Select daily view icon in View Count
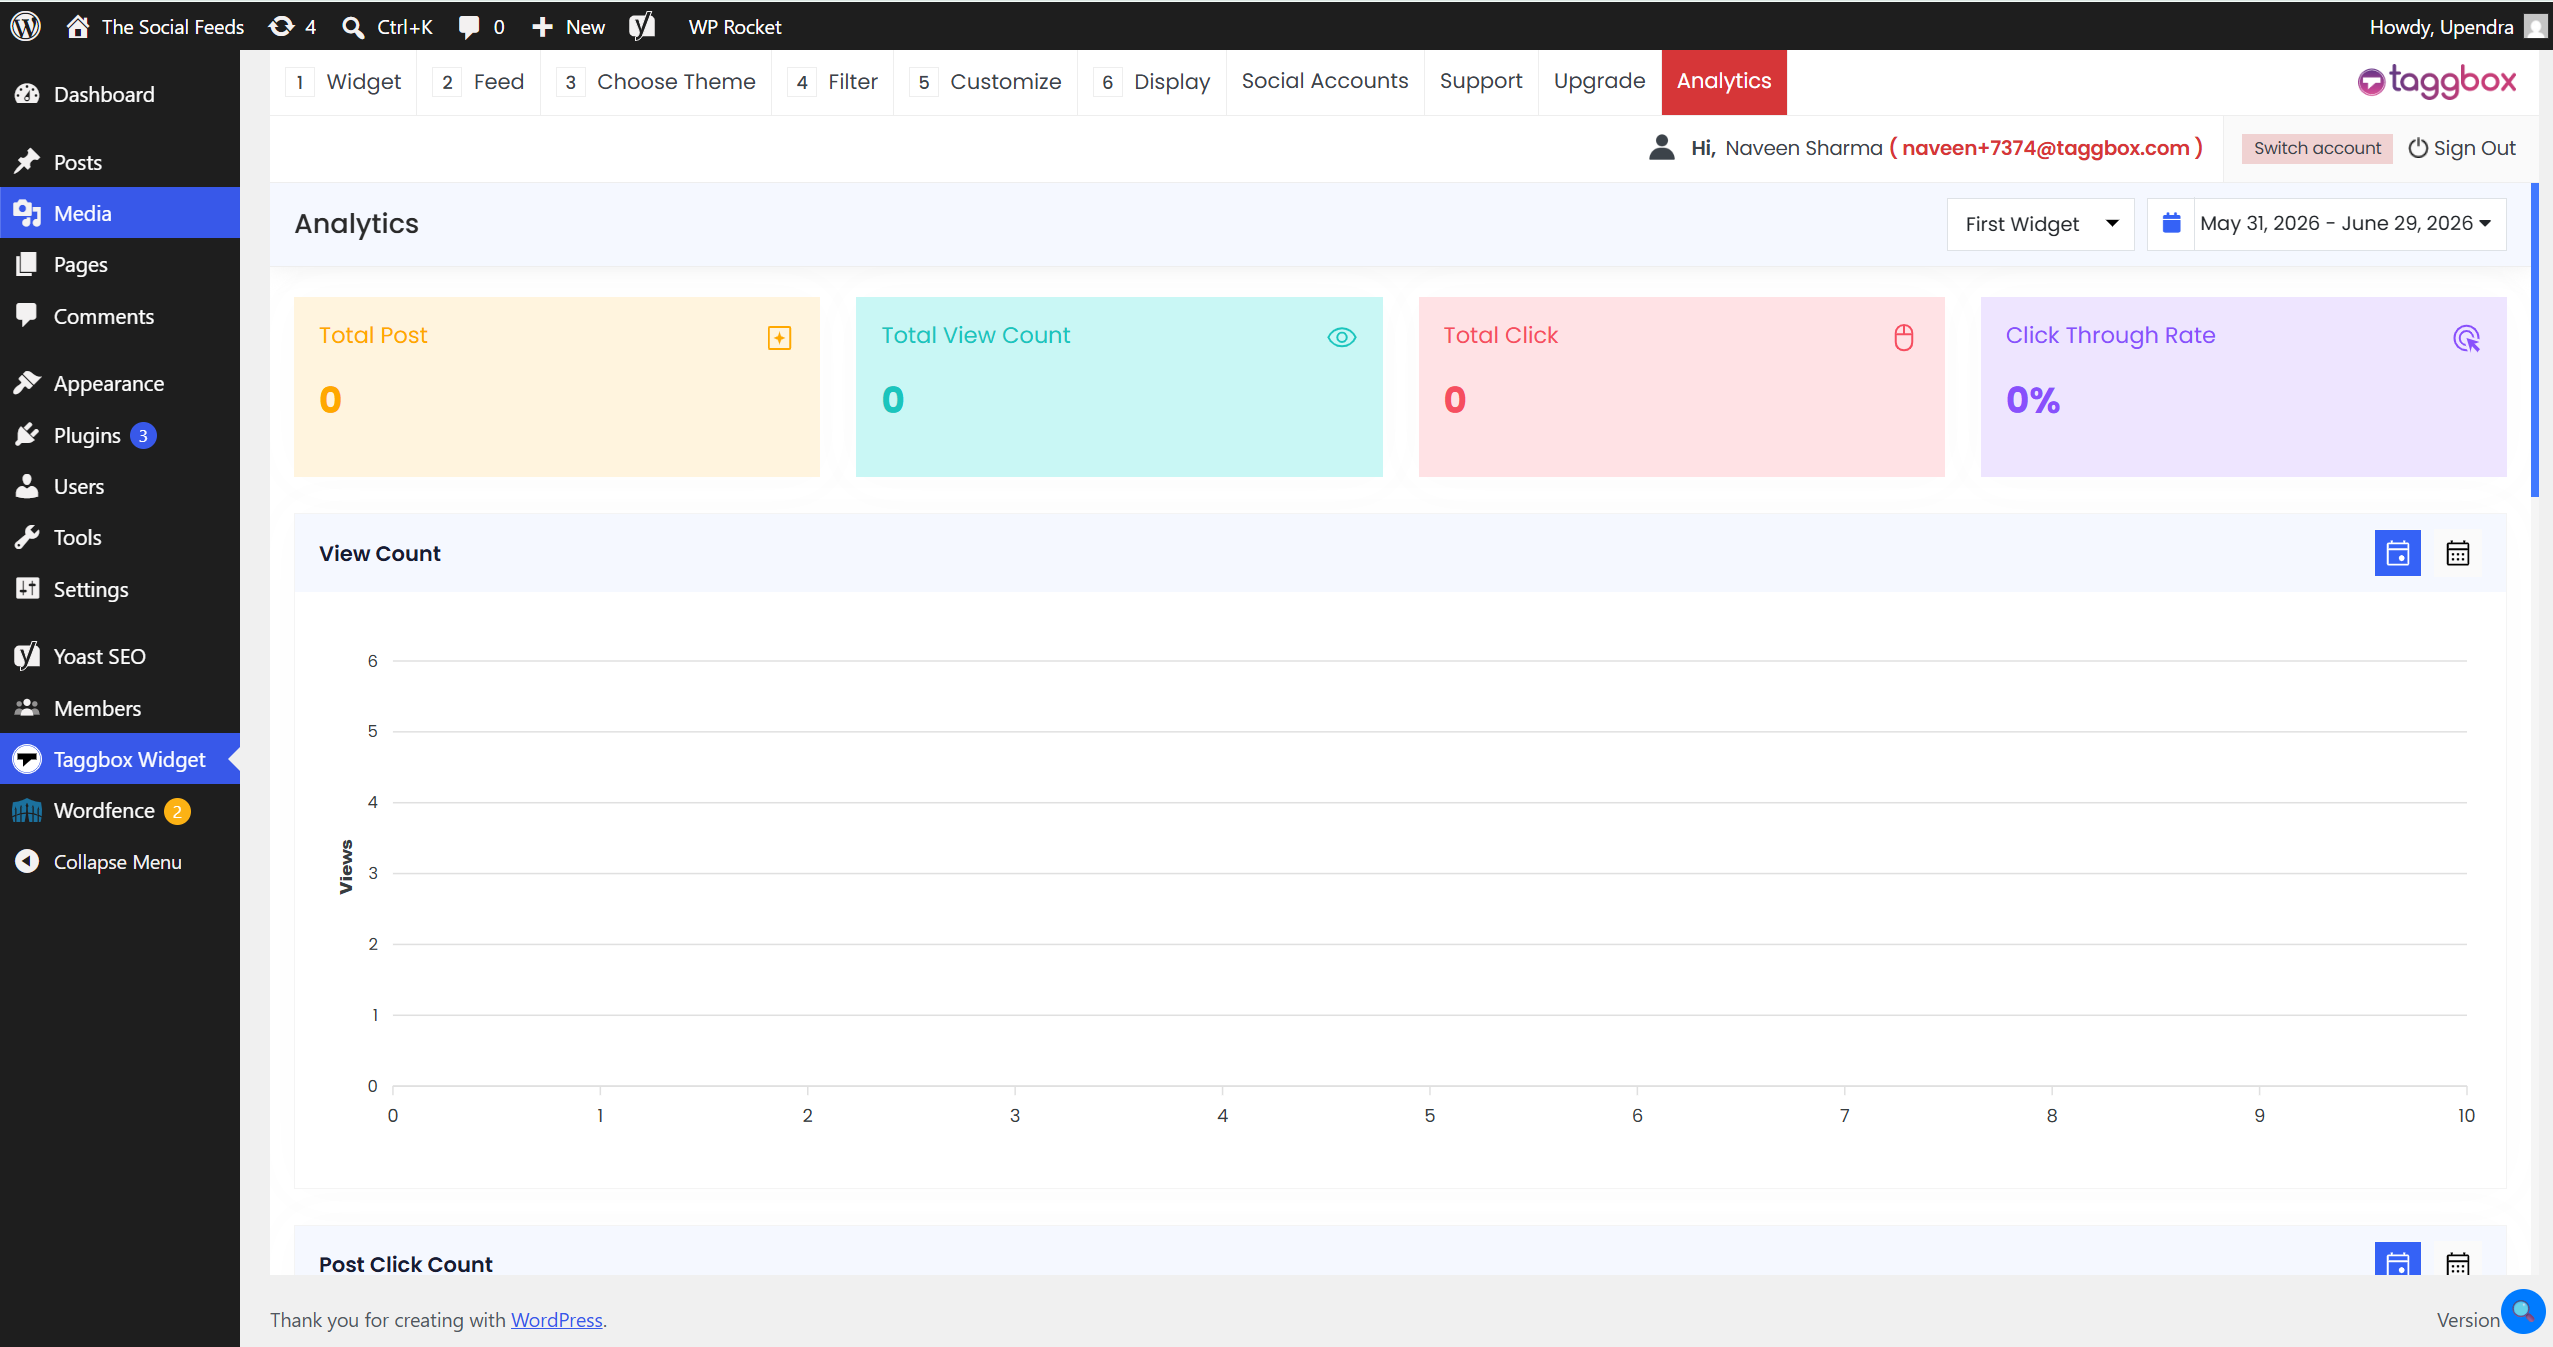The image size is (2553, 1347). [x=2397, y=553]
